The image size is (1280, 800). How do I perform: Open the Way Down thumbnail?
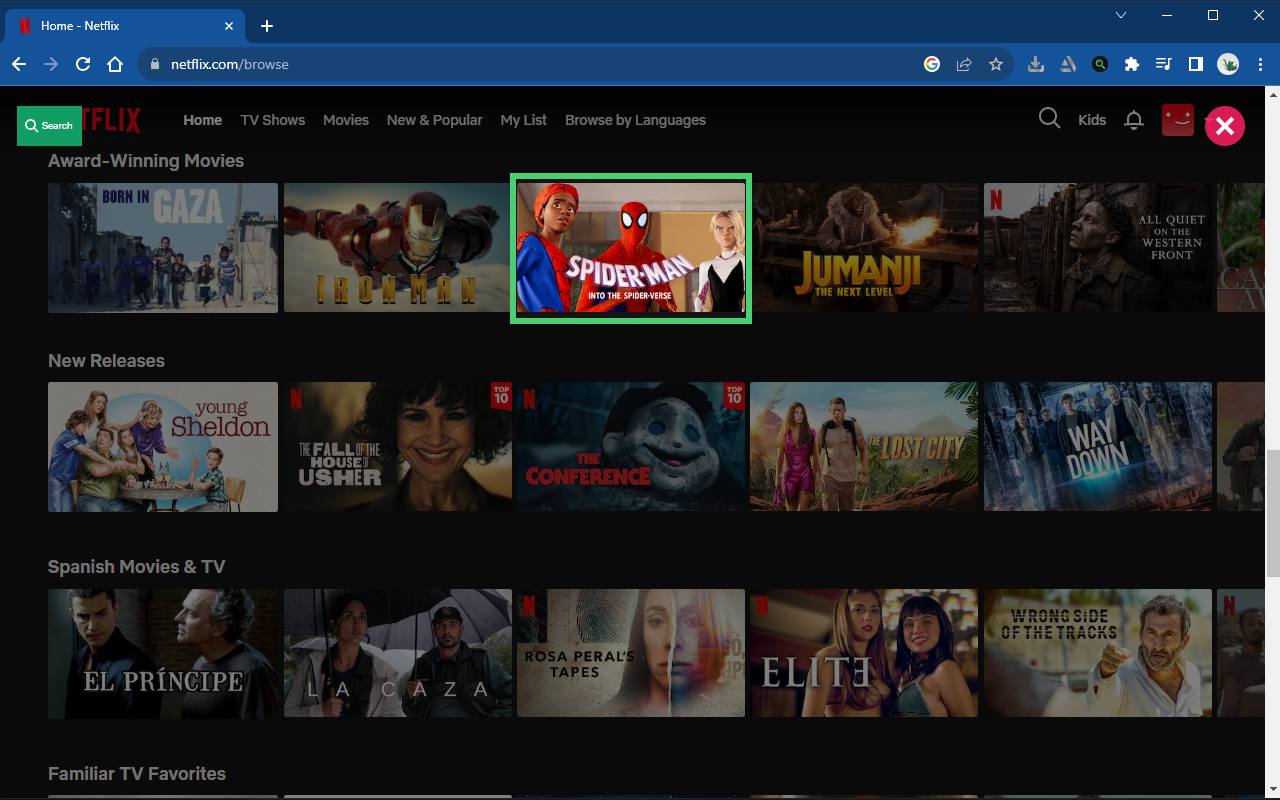point(1098,447)
